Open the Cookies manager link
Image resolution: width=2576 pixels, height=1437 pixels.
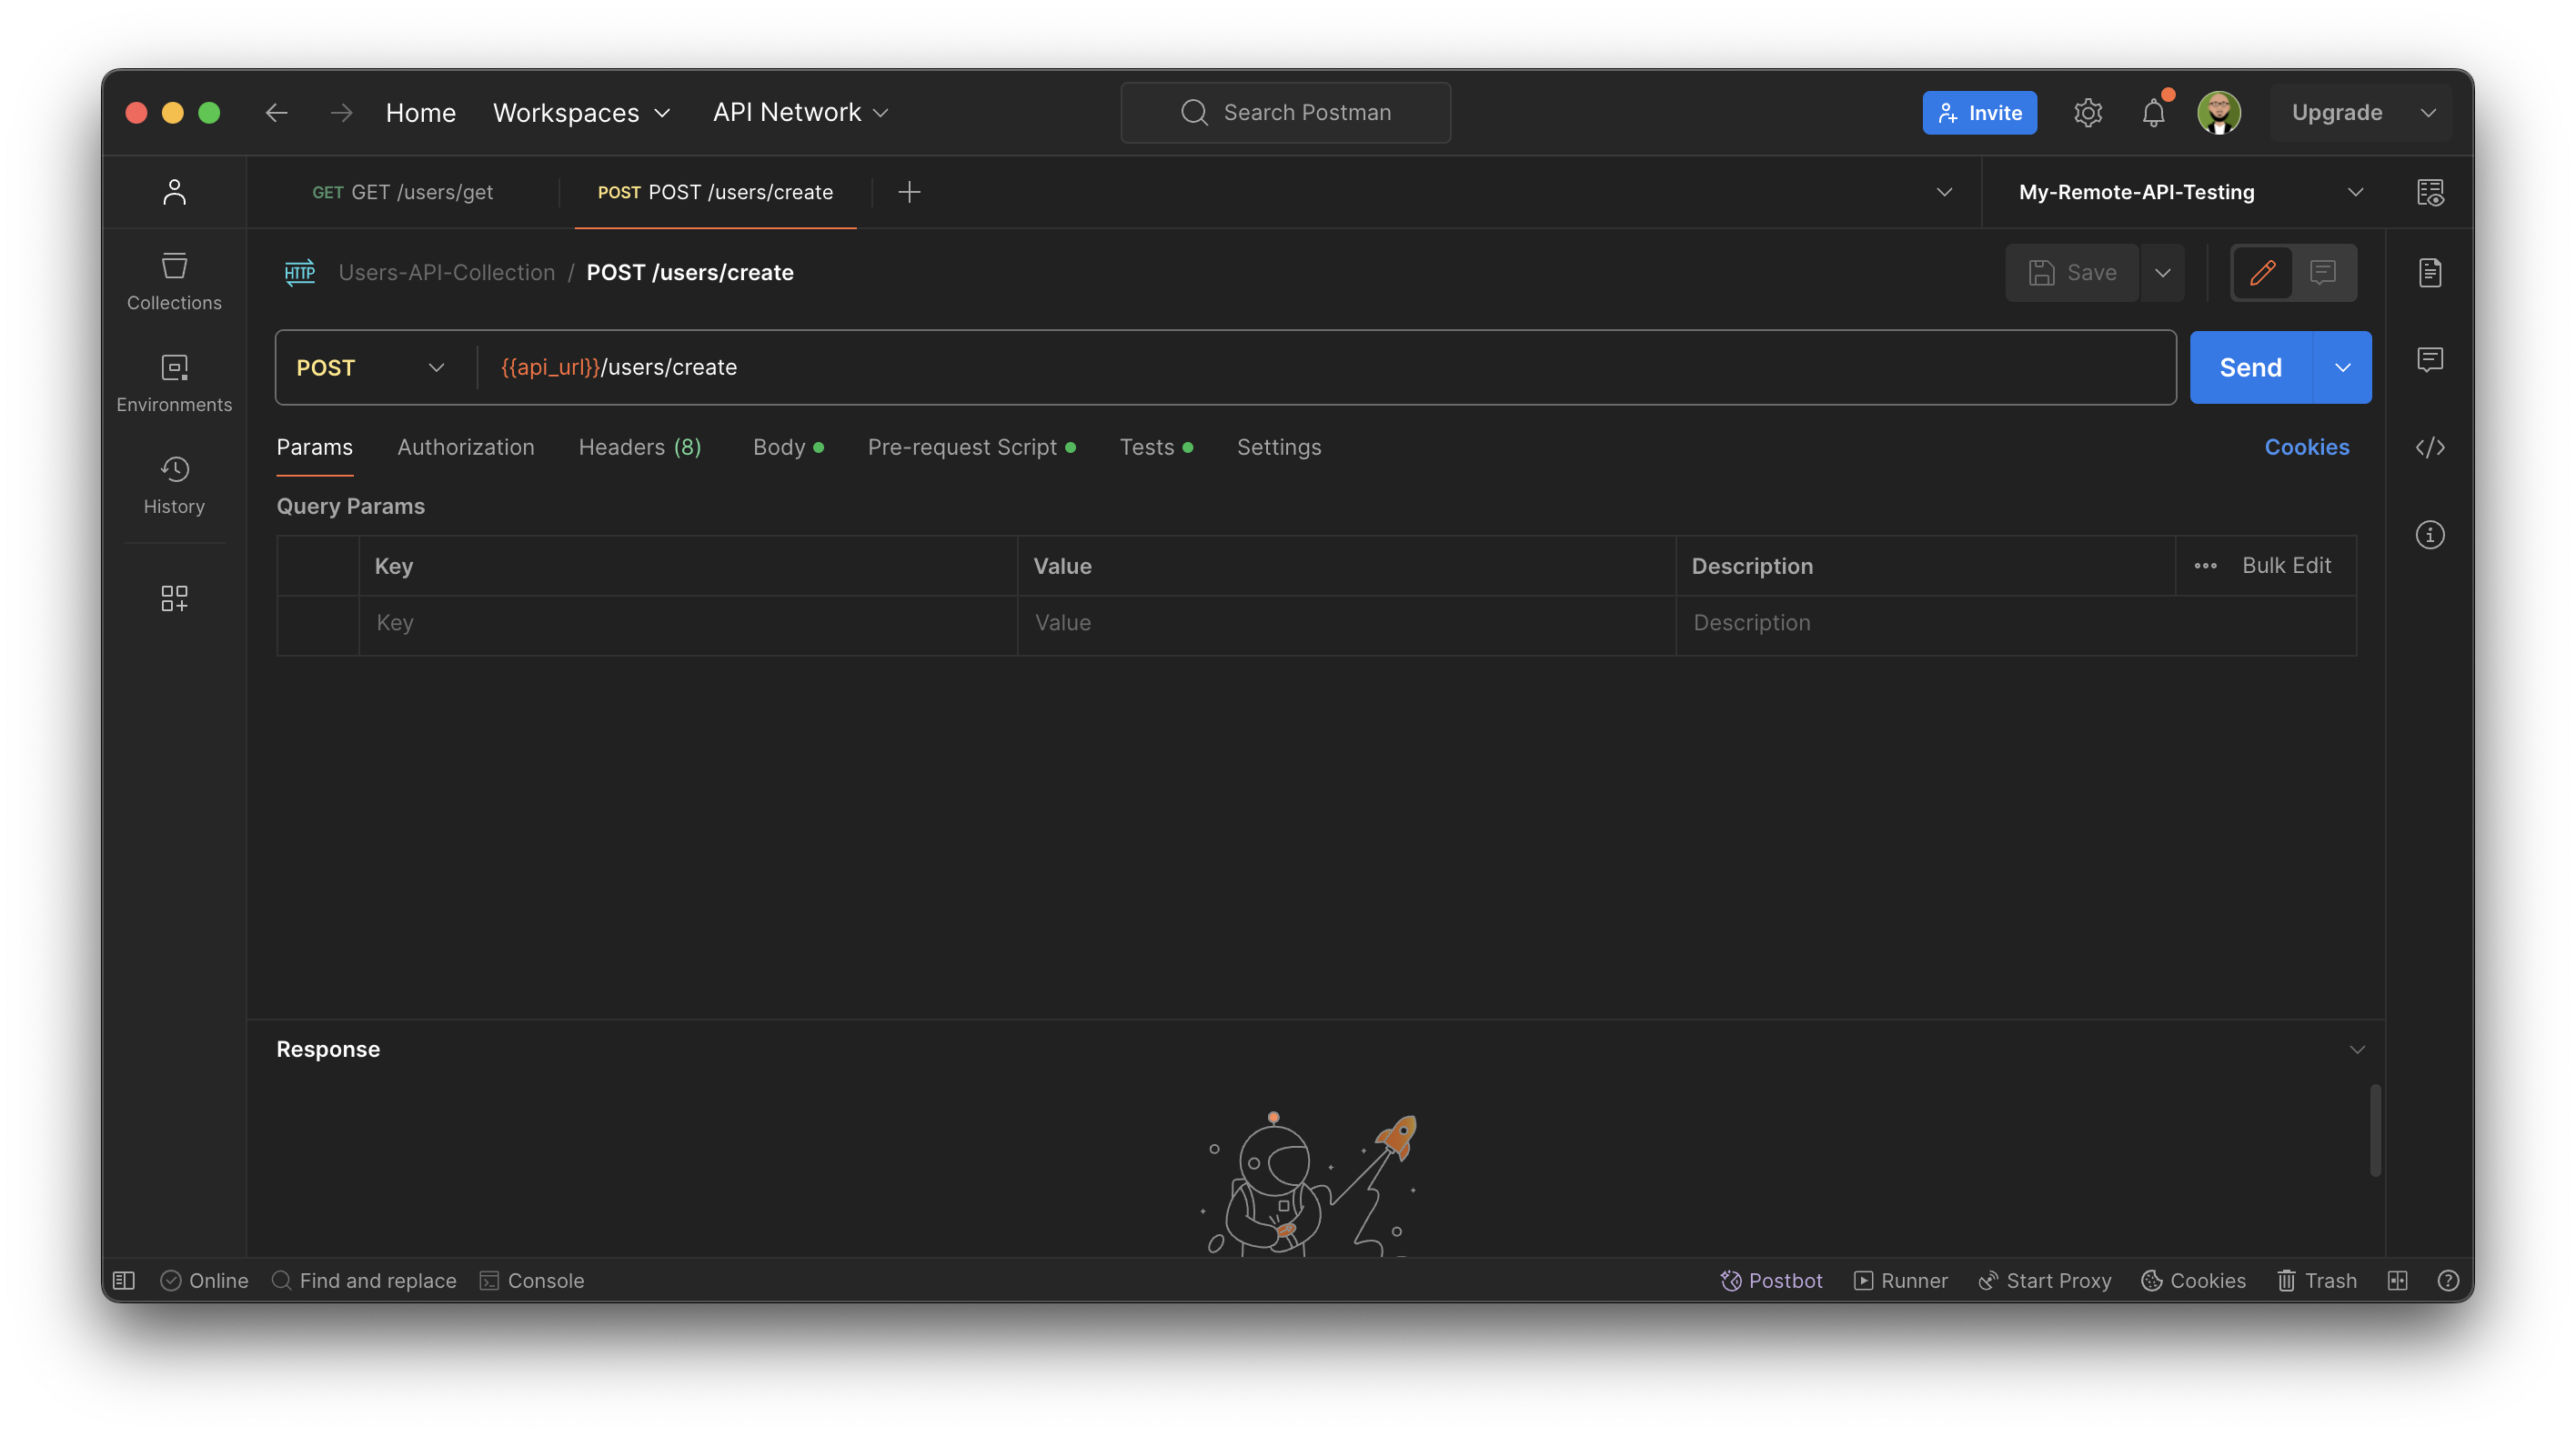2306,447
